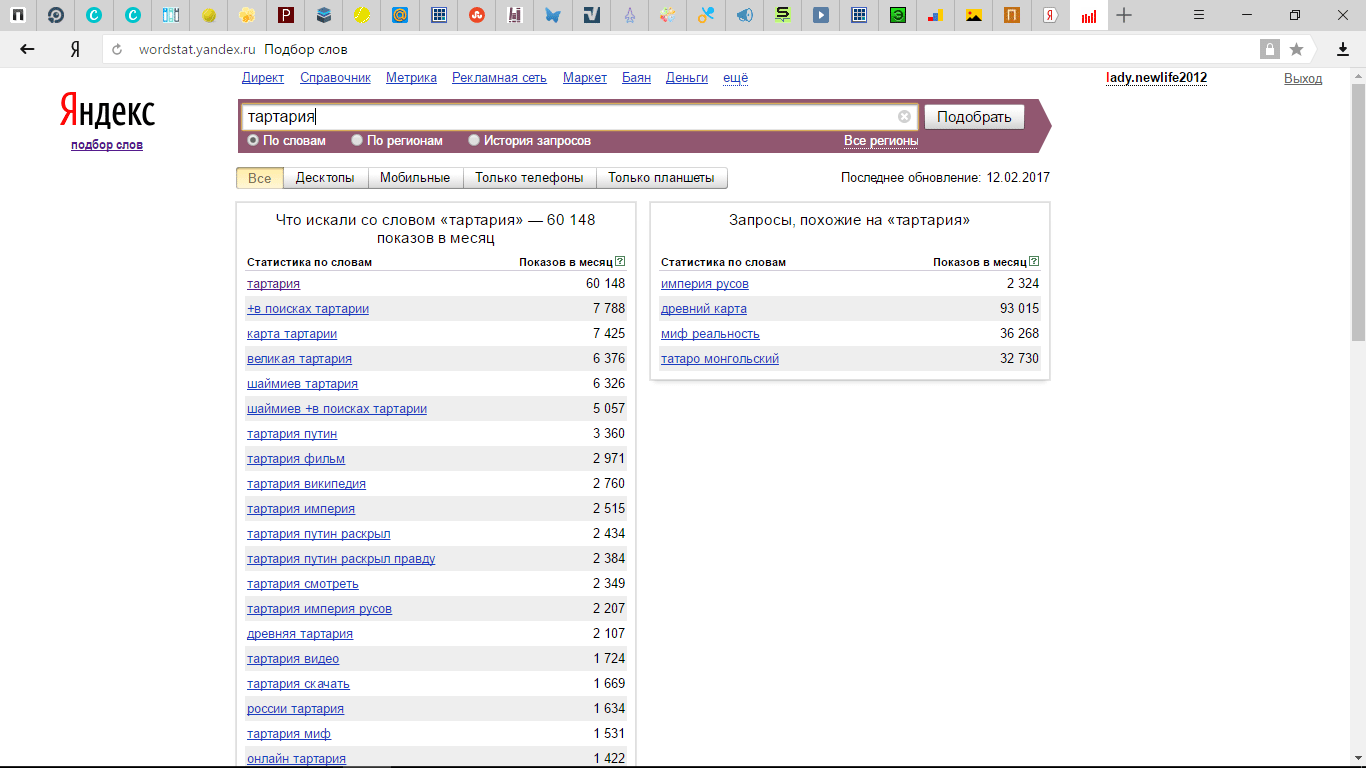Open the империя русов similar query
Screen dimensions: 1366x768
click(705, 284)
